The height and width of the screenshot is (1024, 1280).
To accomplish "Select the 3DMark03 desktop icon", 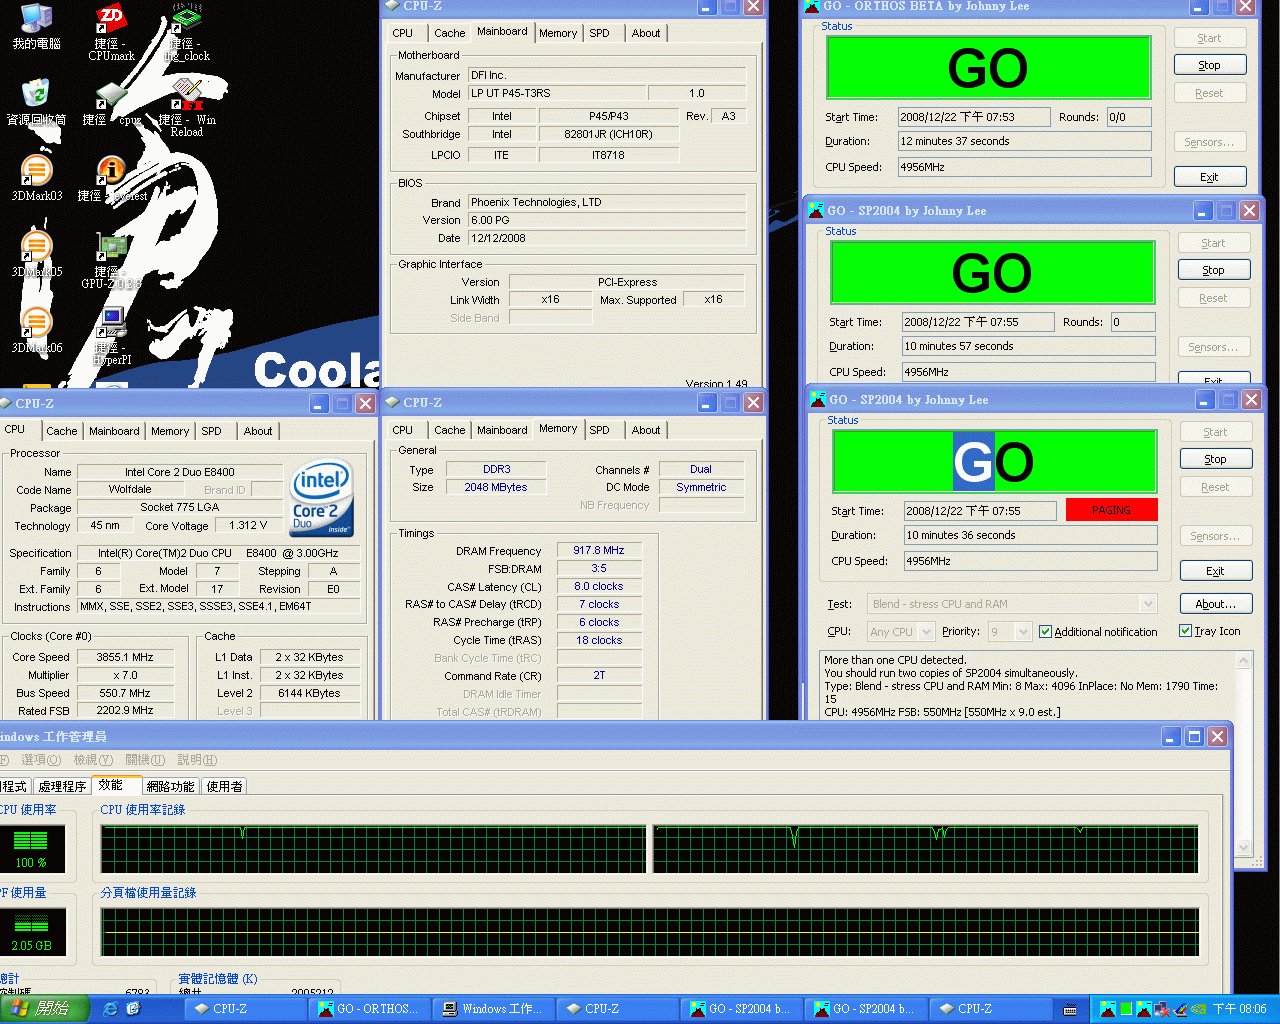I will point(37,179).
